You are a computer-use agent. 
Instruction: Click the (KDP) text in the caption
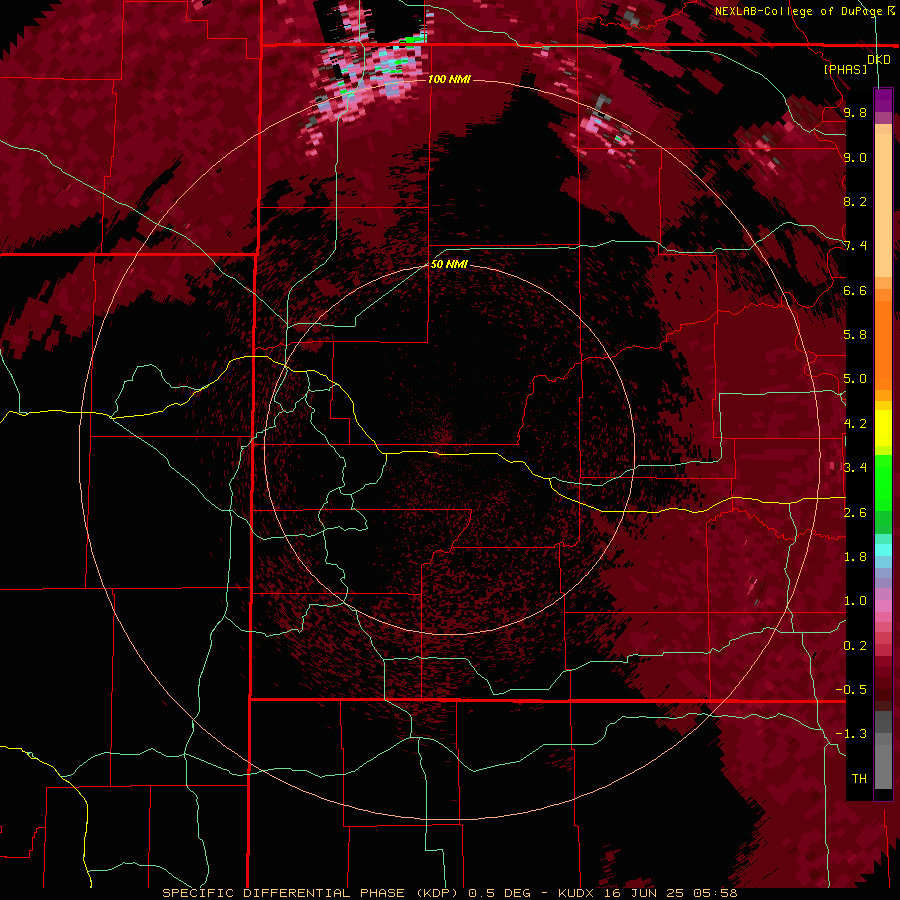(437, 893)
